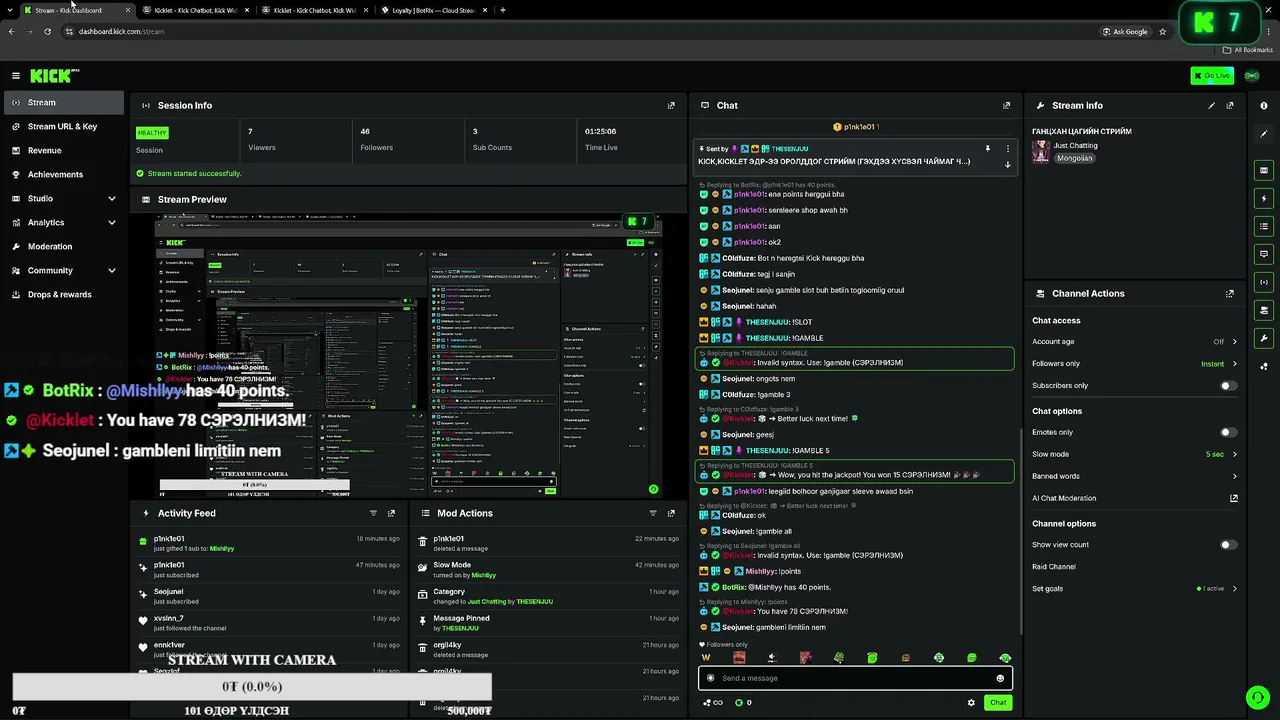
Task: Click the info icon in right sidebar
Action: pos(1264,105)
